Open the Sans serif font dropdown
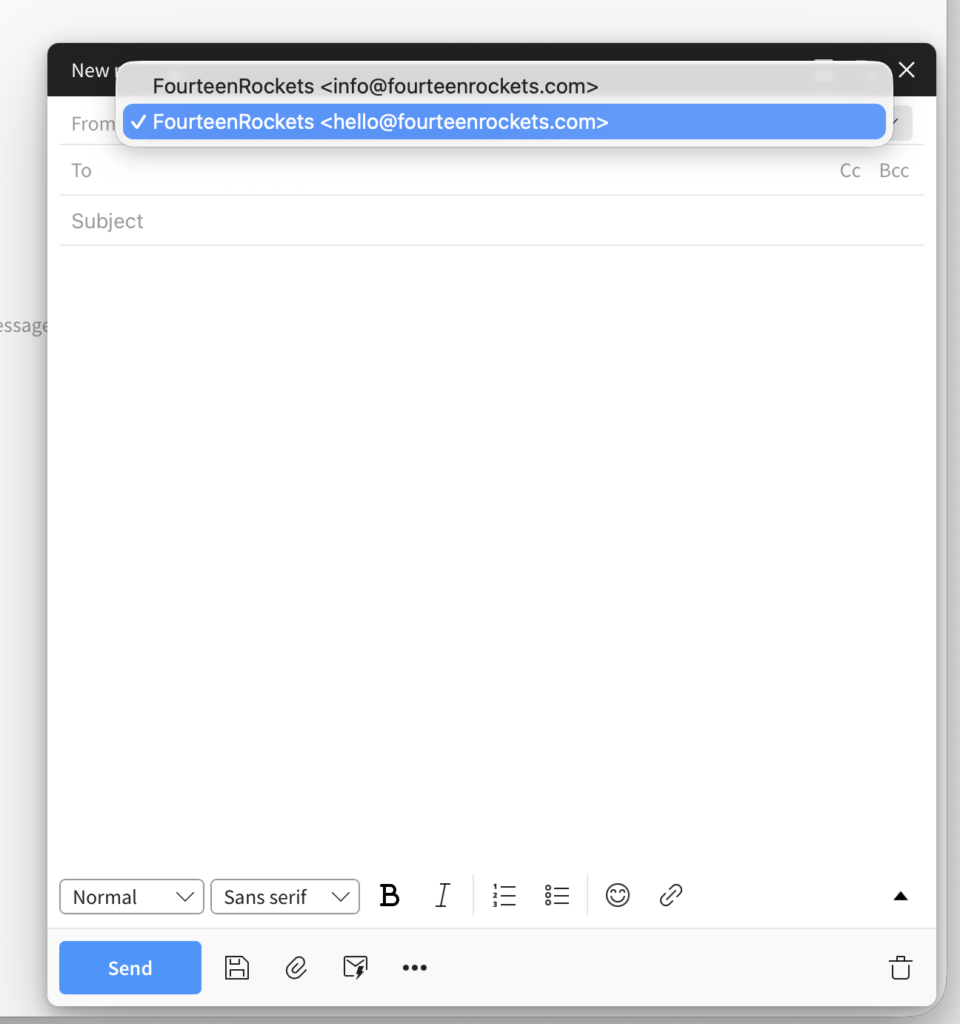Image resolution: width=960 pixels, height=1024 pixels. (285, 897)
